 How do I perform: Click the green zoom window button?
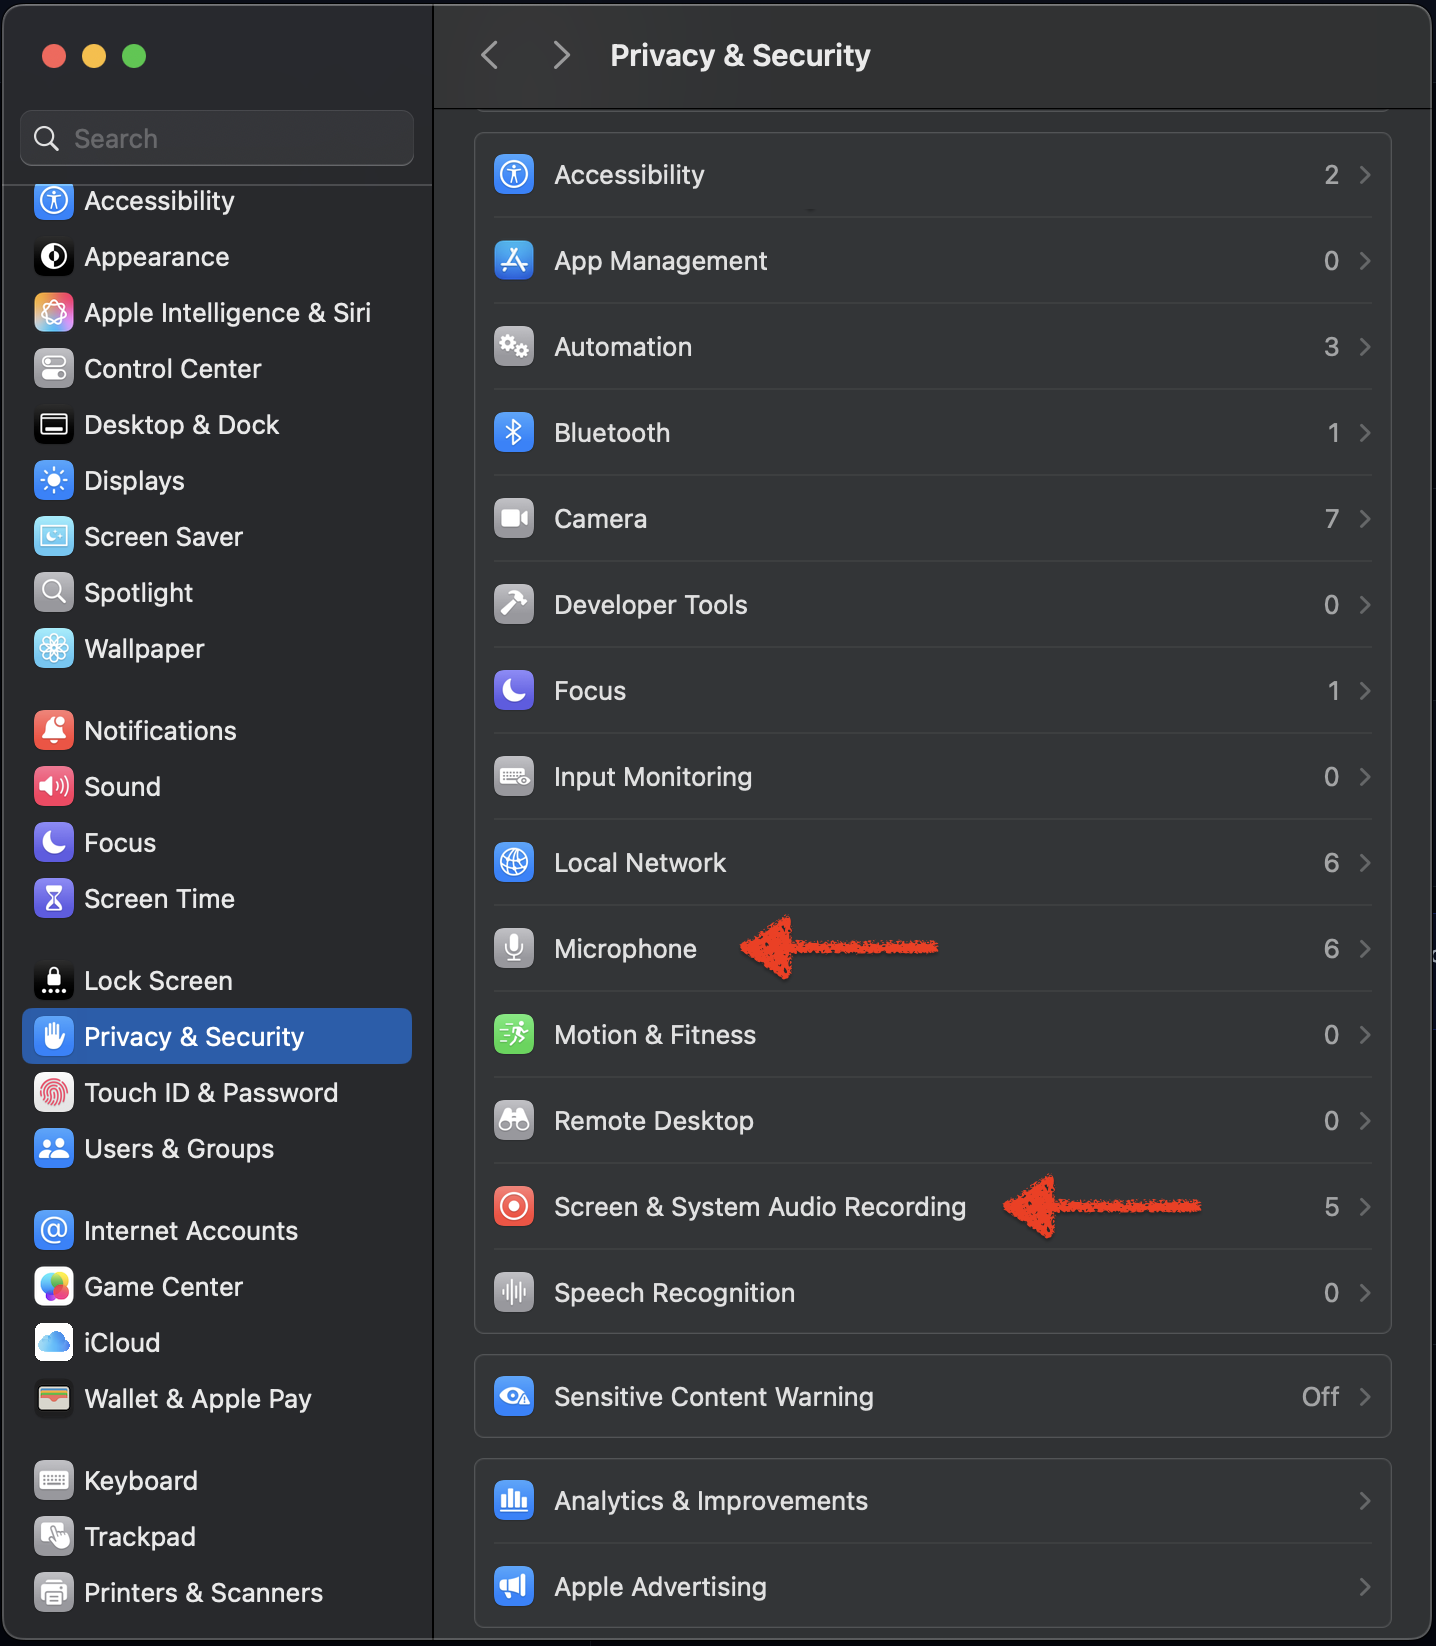point(134,56)
